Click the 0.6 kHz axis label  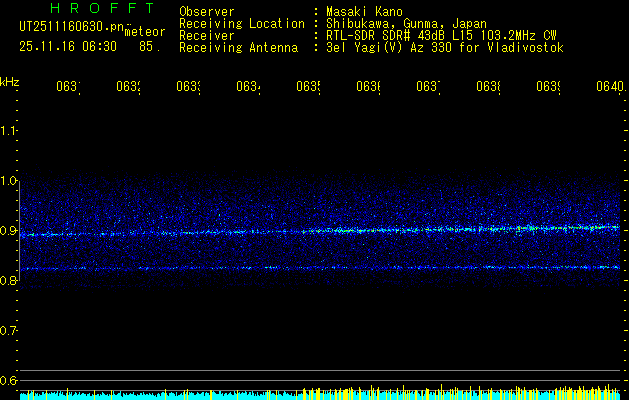click(x=8, y=380)
